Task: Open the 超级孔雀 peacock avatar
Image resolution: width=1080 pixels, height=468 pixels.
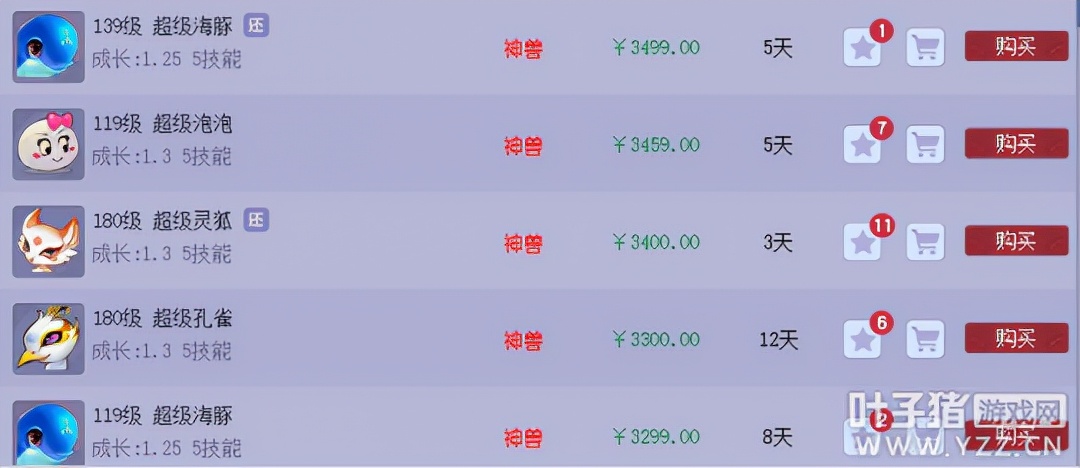Action: pyautogui.click(x=48, y=338)
